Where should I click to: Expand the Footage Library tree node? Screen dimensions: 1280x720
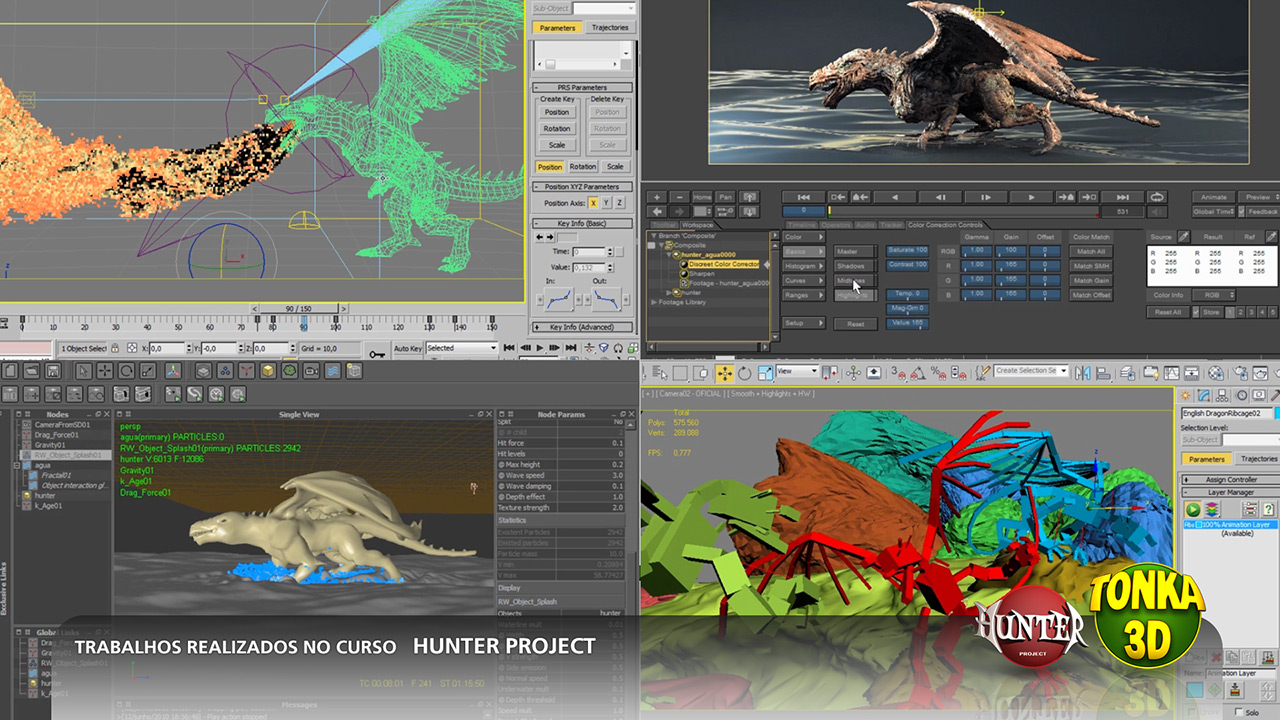pos(655,302)
